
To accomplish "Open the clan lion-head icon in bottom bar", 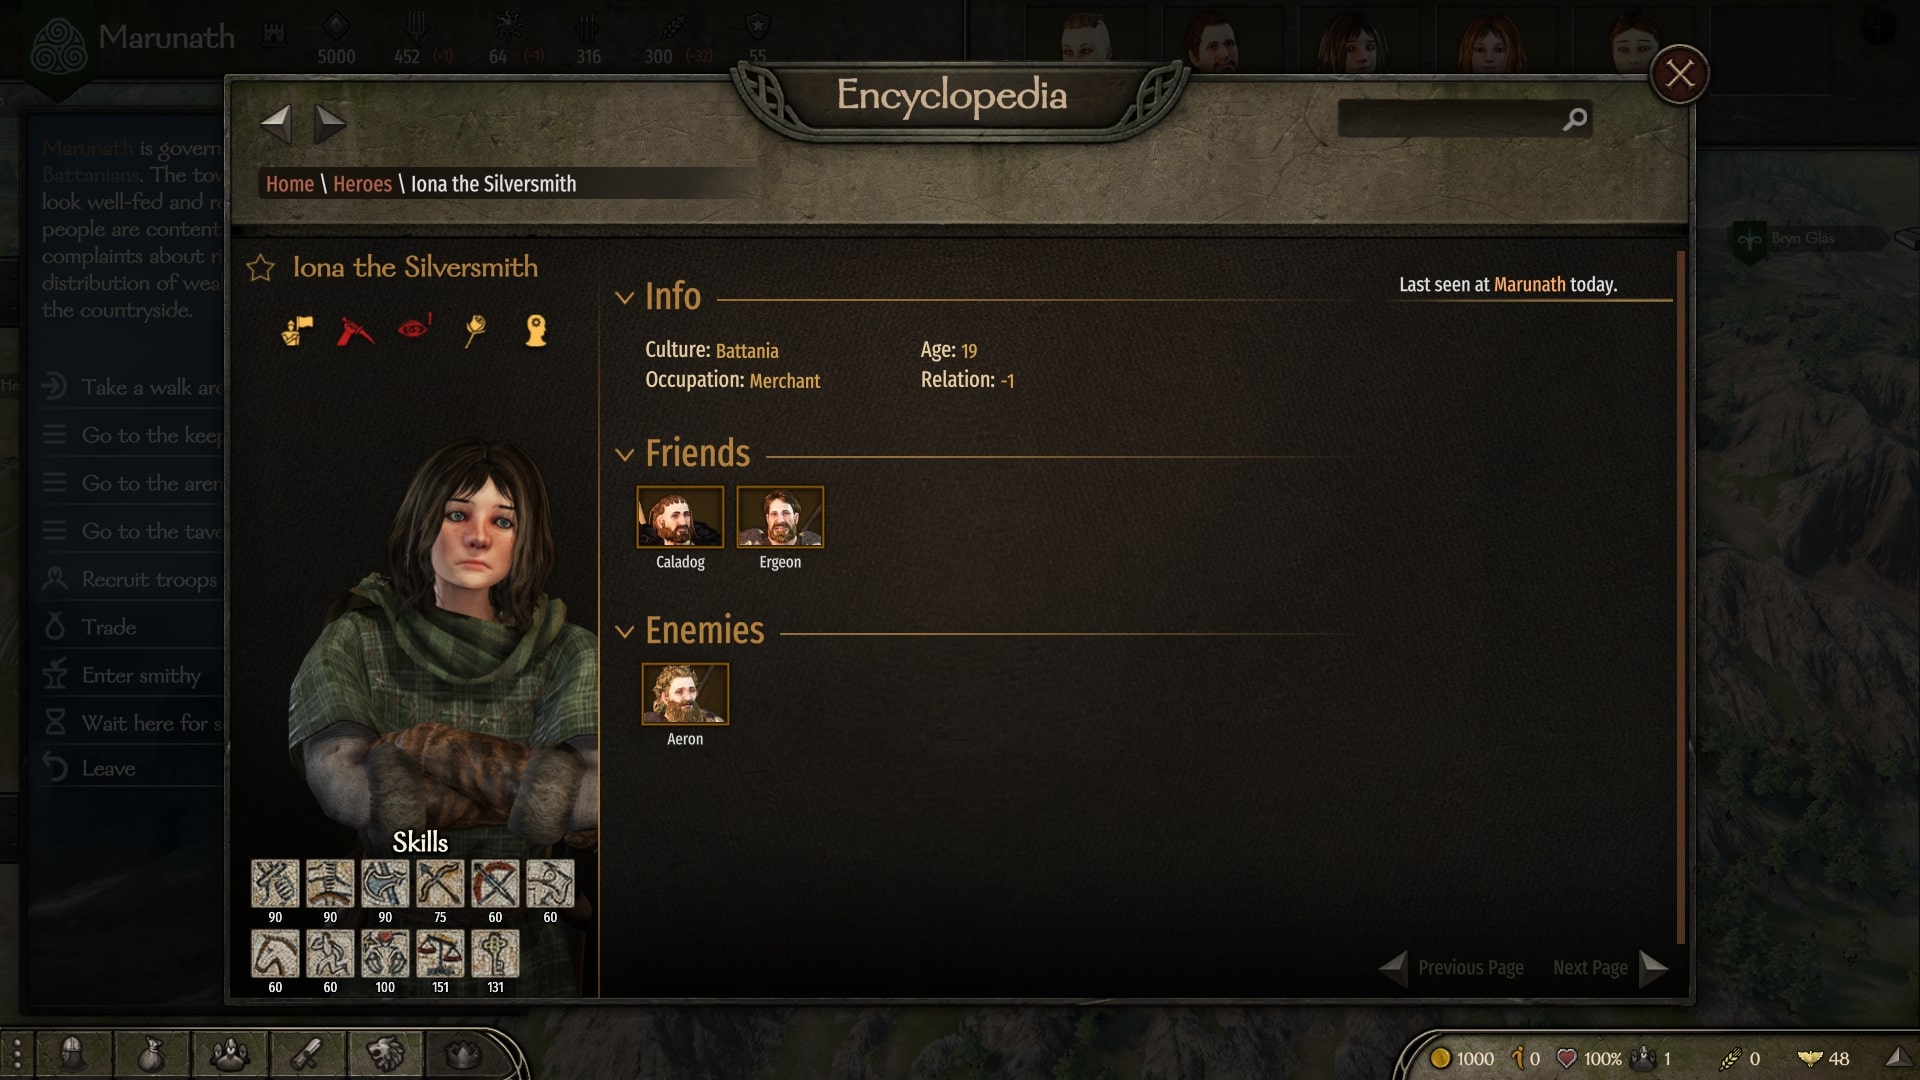I will tap(385, 1053).
